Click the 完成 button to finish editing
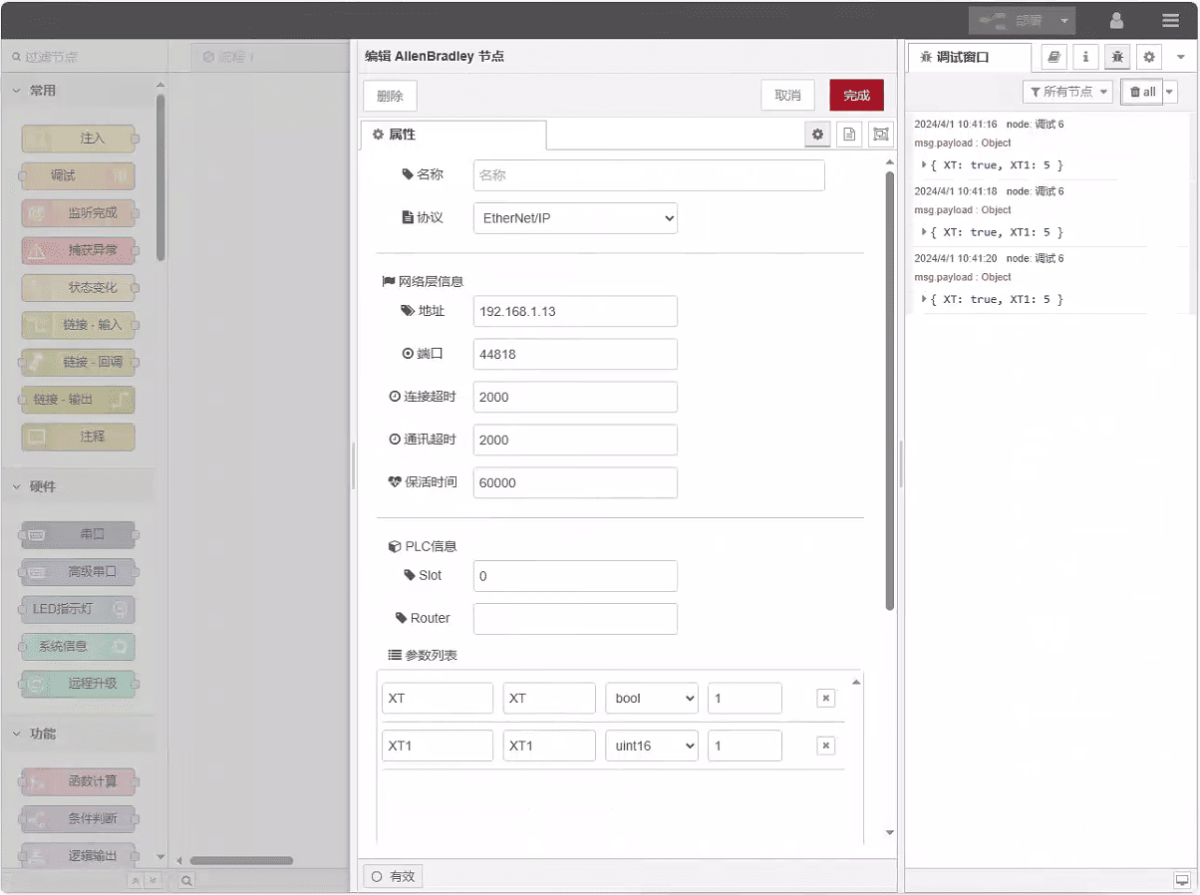The image size is (1200, 895). click(856, 95)
